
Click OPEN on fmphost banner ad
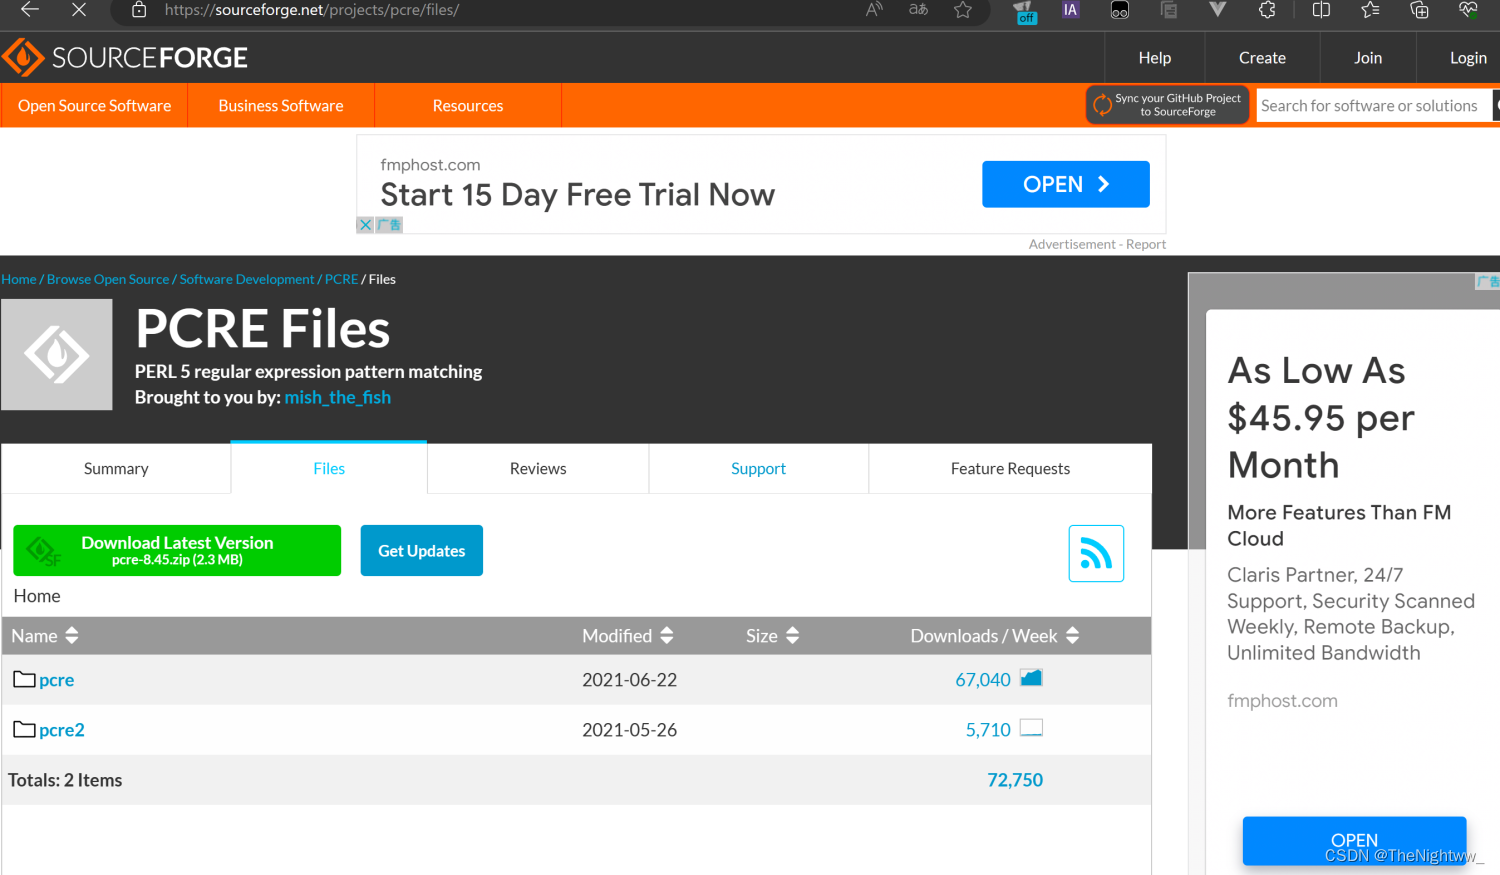point(1066,184)
